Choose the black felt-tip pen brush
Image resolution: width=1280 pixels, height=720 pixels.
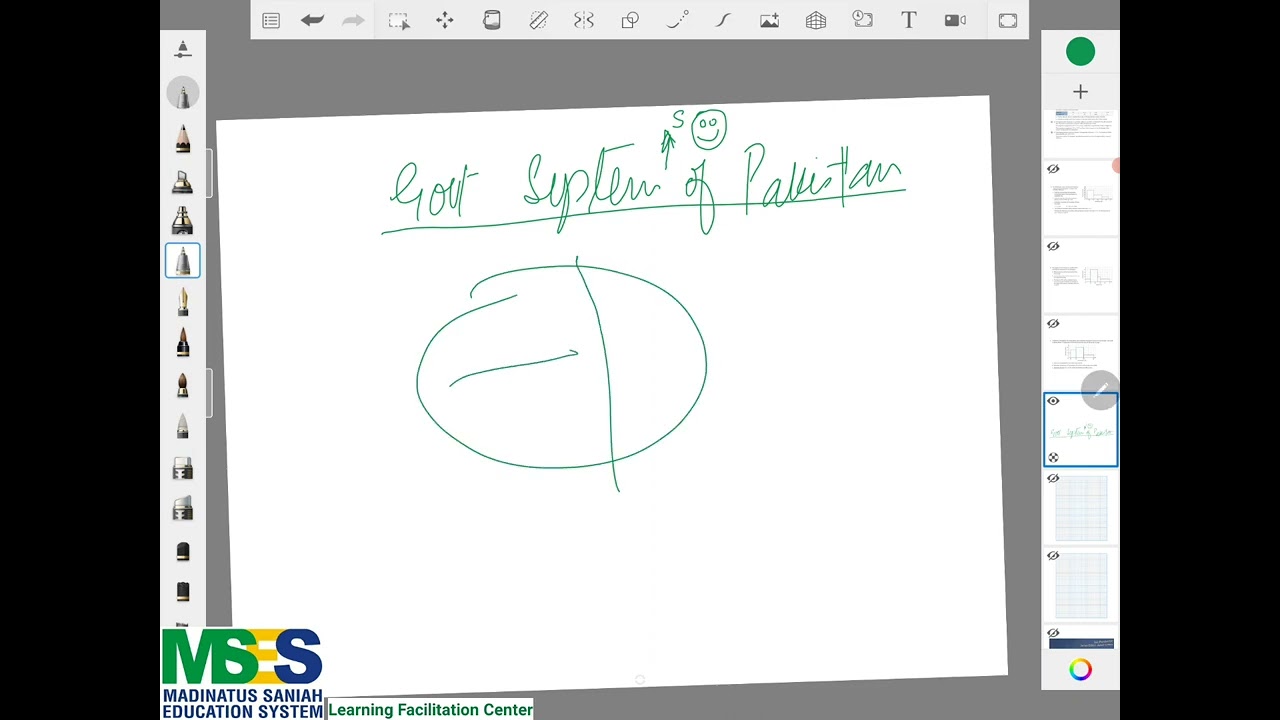[x=183, y=343]
